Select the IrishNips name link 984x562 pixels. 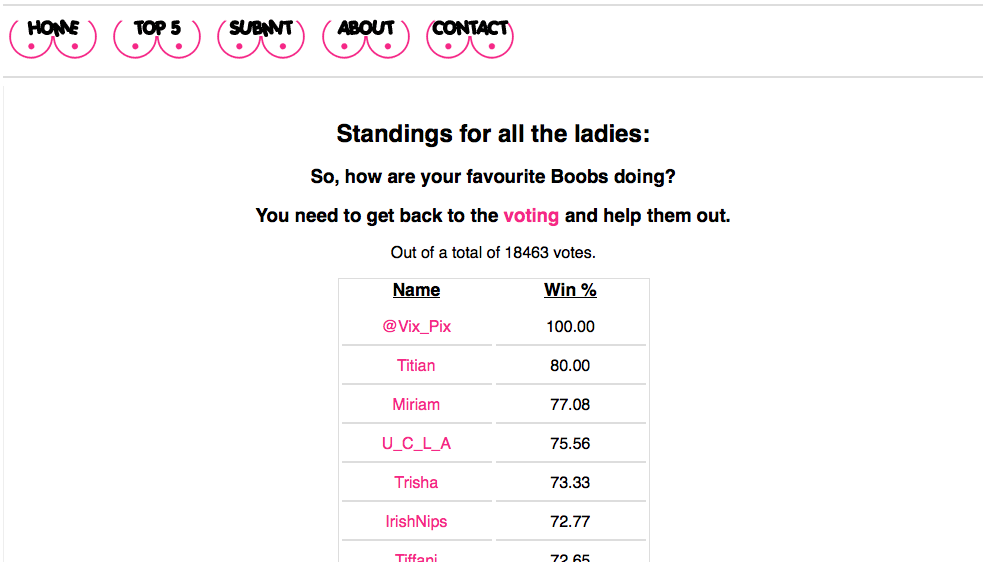[x=416, y=522]
